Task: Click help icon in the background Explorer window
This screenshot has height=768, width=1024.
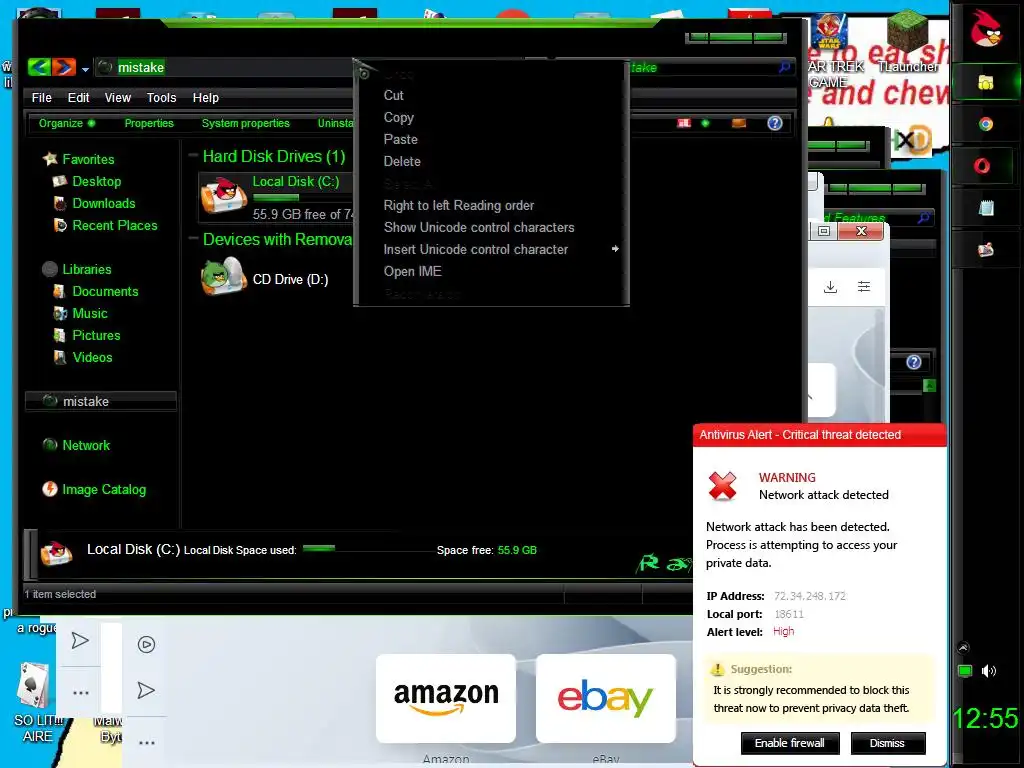Action: tap(914, 362)
